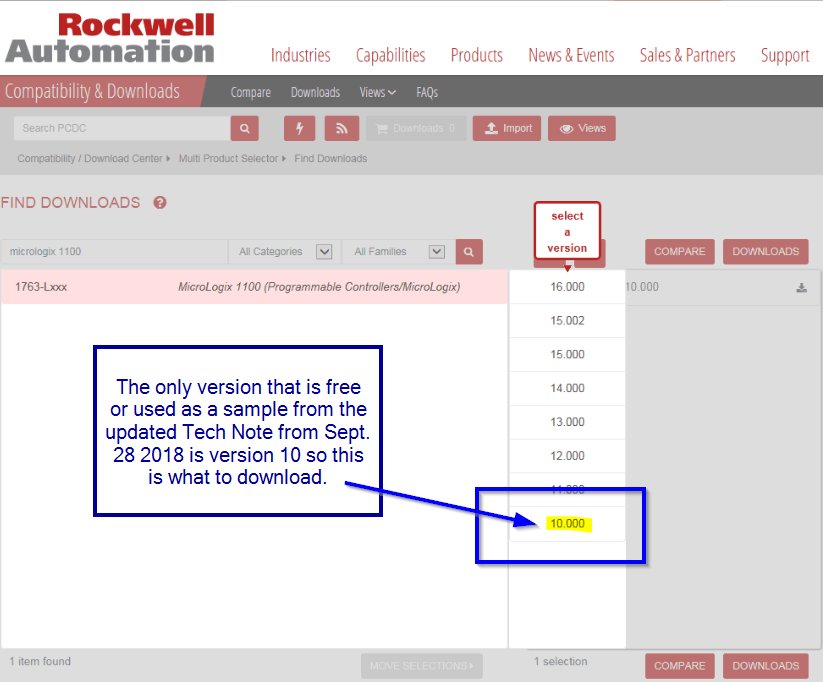Open Sales & Partners navigation menu
823x682 pixels.
[x=687, y=55]
